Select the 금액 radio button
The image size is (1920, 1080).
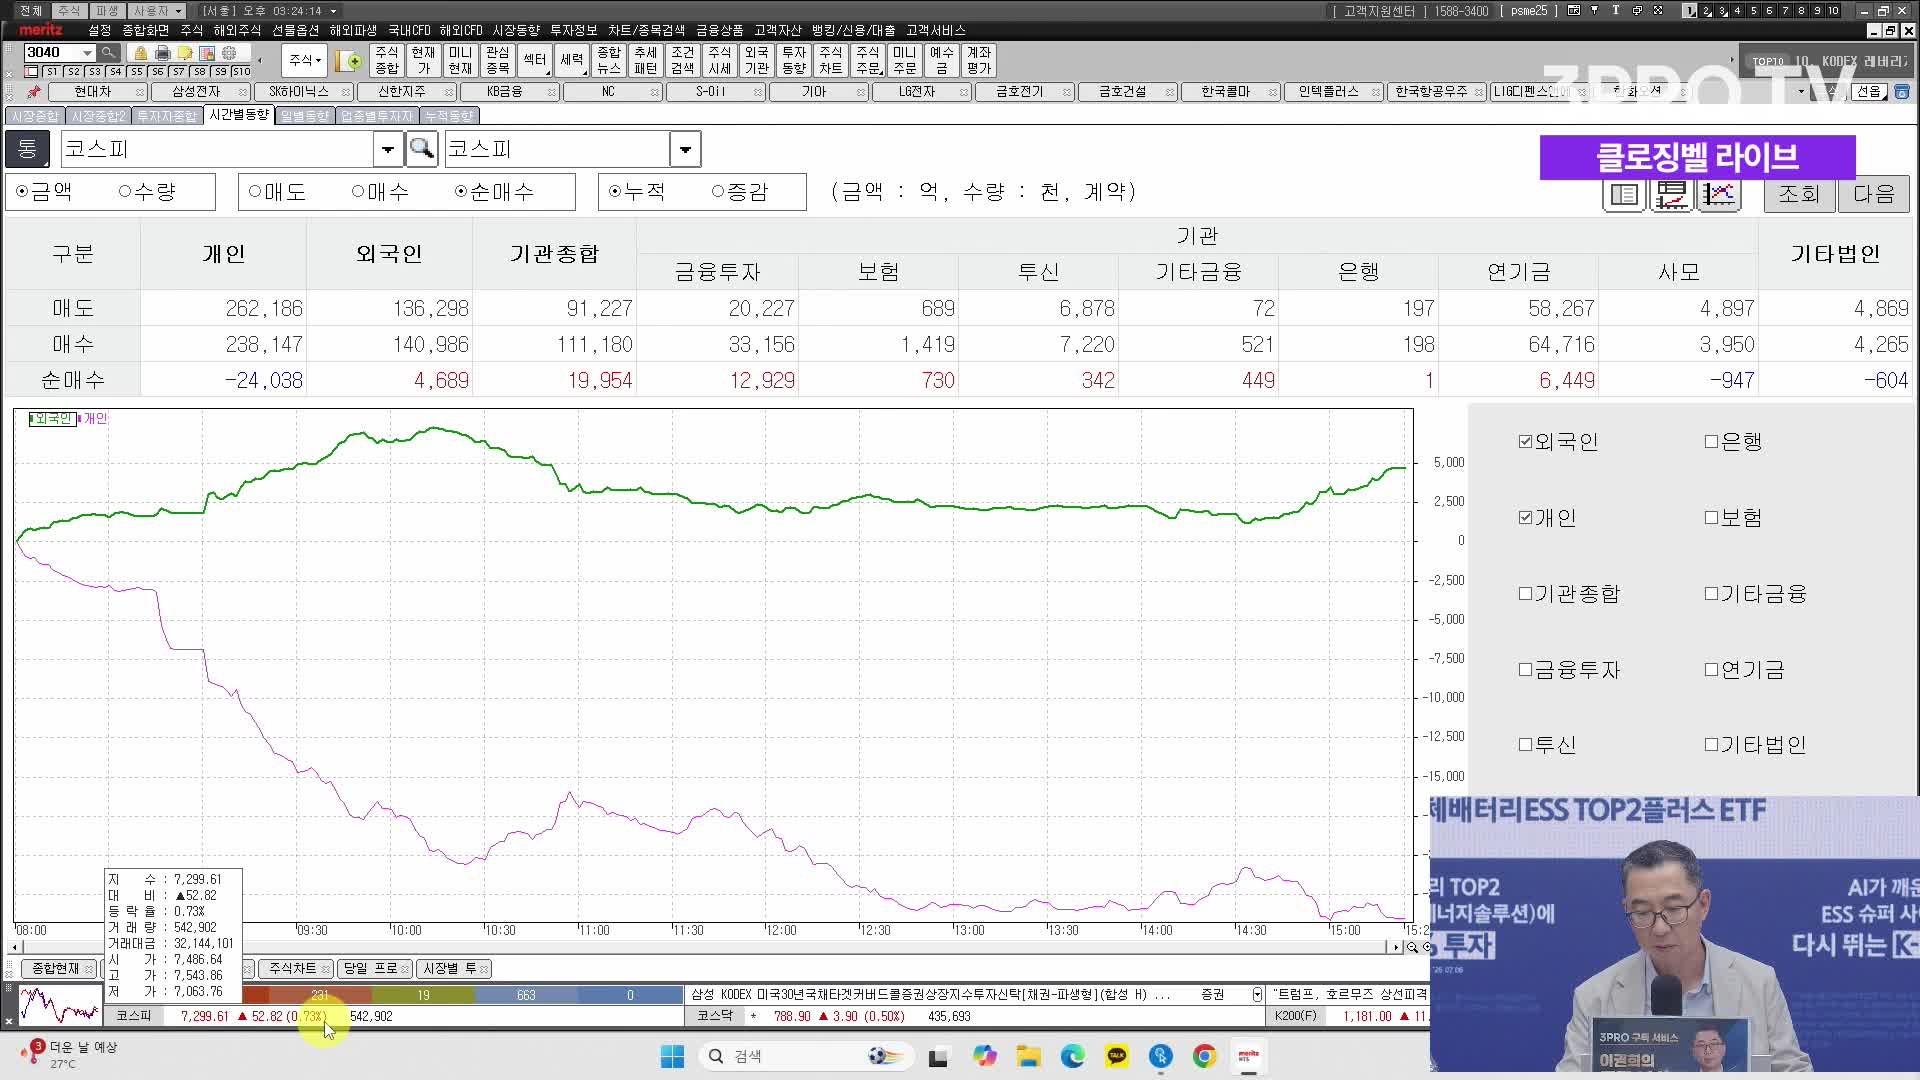tap(23, 191)
